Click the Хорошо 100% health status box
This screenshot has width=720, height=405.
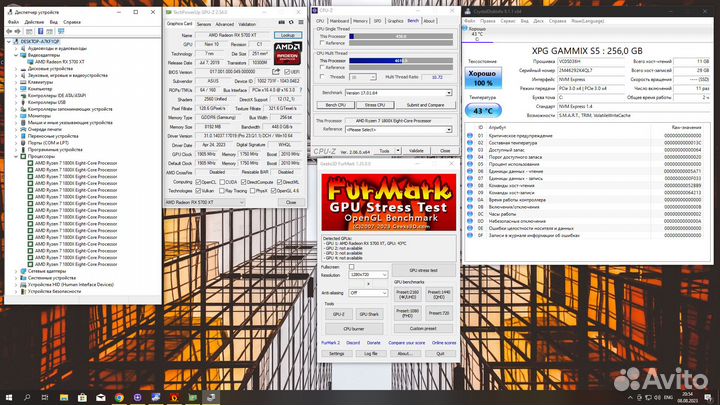[483, 78]
